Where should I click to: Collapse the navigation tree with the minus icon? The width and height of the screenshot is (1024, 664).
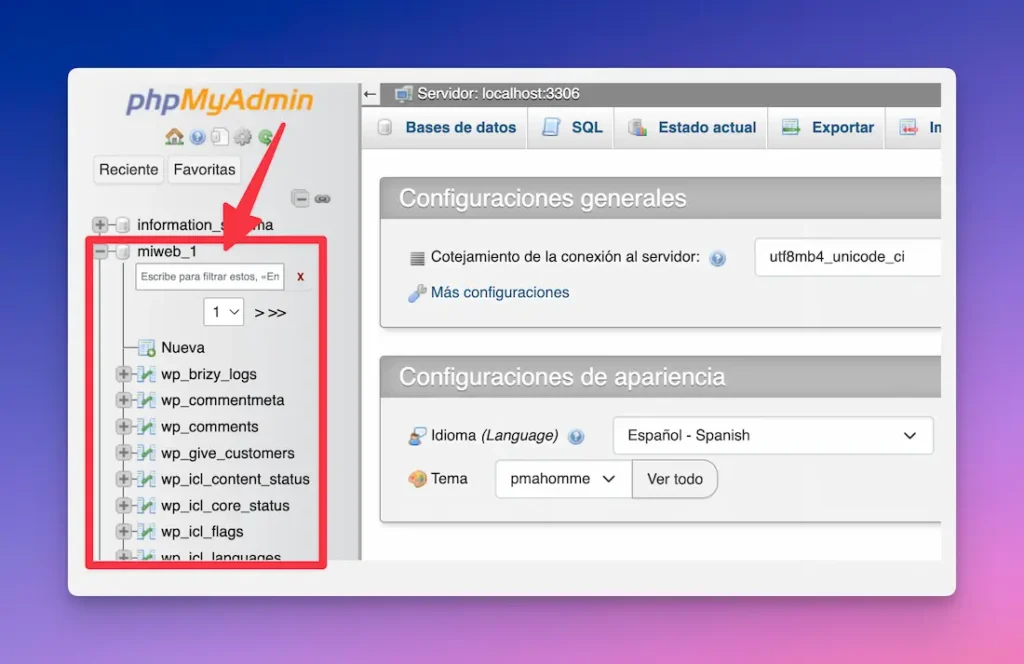click(299, 200)
